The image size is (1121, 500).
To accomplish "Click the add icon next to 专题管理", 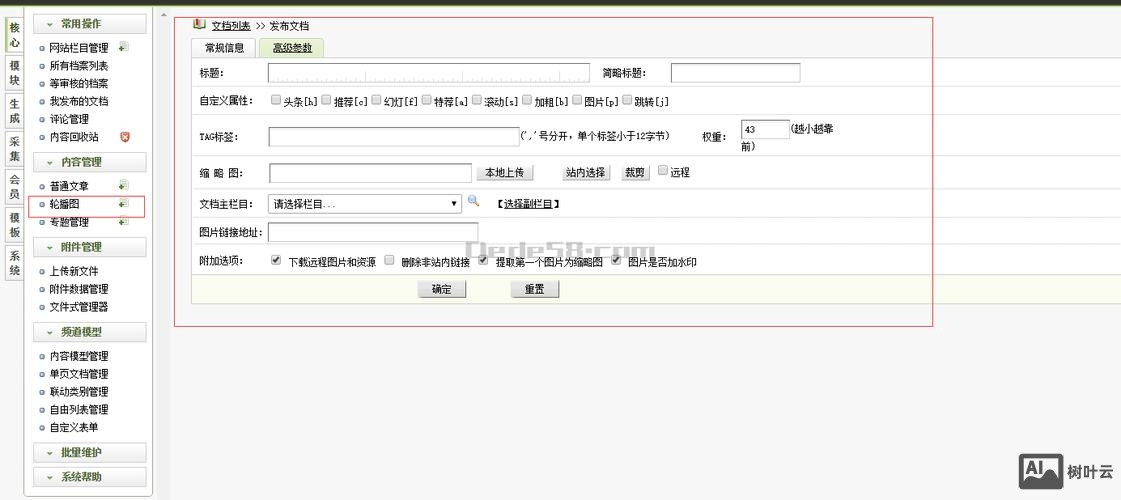I will coord(124,222).
